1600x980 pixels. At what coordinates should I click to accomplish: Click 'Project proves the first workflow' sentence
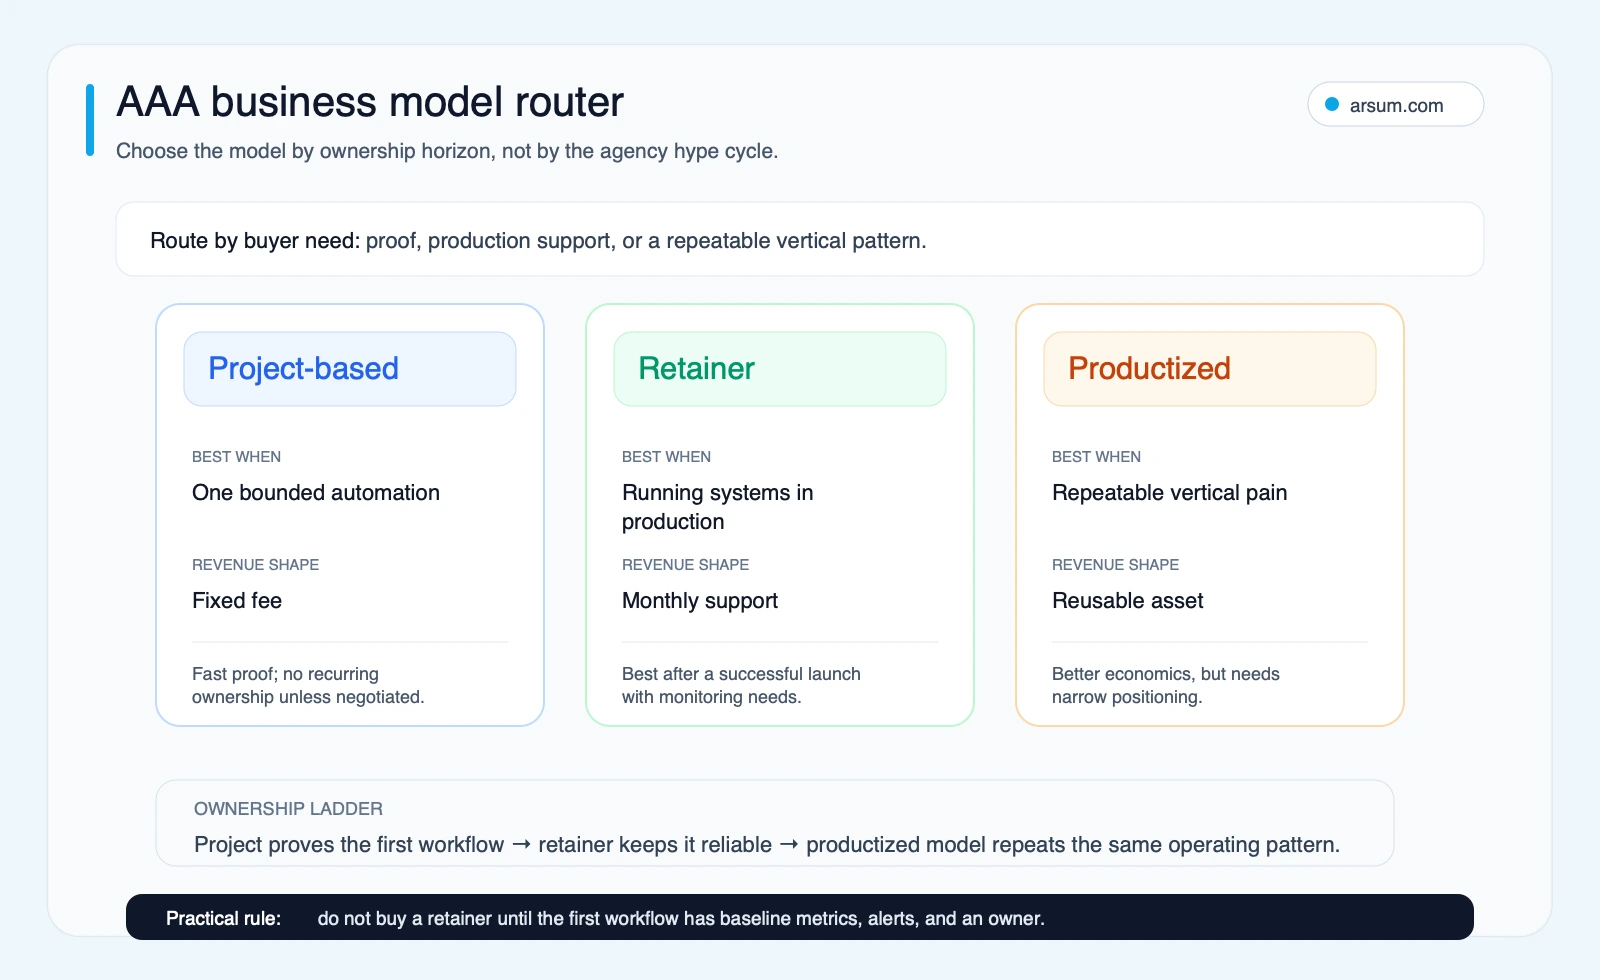(767, 845)
